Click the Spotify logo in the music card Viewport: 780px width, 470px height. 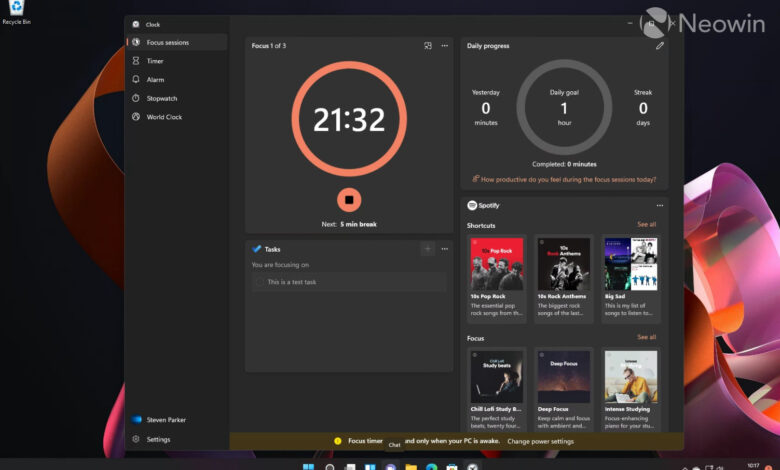(472, 205)
